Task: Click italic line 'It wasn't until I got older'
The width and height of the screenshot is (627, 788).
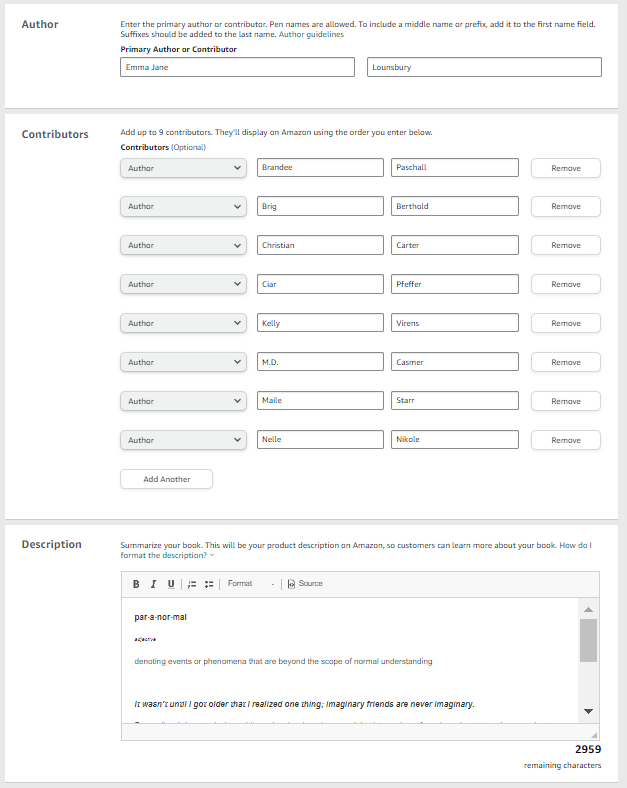Action: pyautogui.click(x=304, y=704)
